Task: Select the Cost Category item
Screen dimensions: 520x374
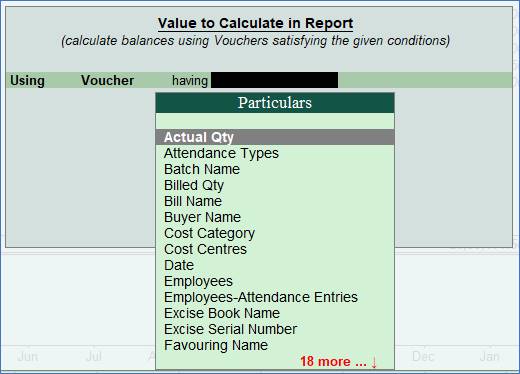Action: (209, 233)
